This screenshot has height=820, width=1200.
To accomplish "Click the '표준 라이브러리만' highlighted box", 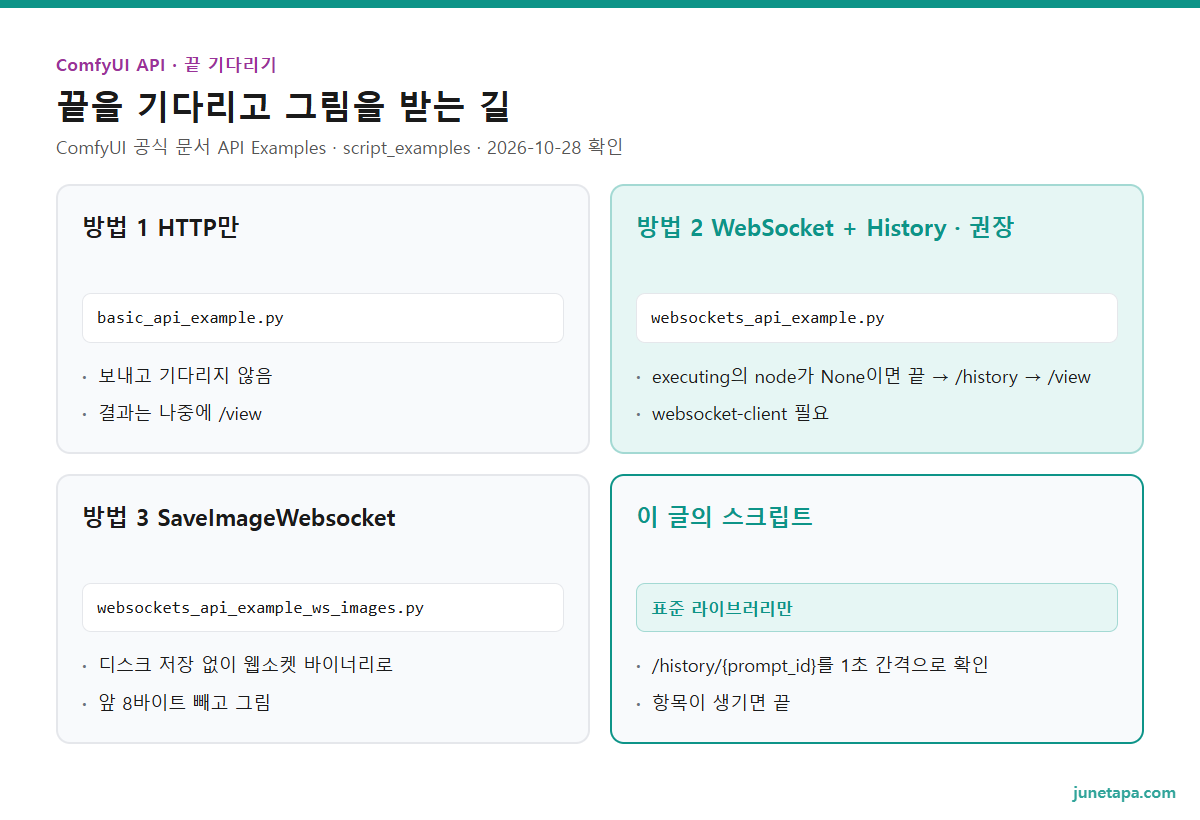I will [x=877, y=608].
